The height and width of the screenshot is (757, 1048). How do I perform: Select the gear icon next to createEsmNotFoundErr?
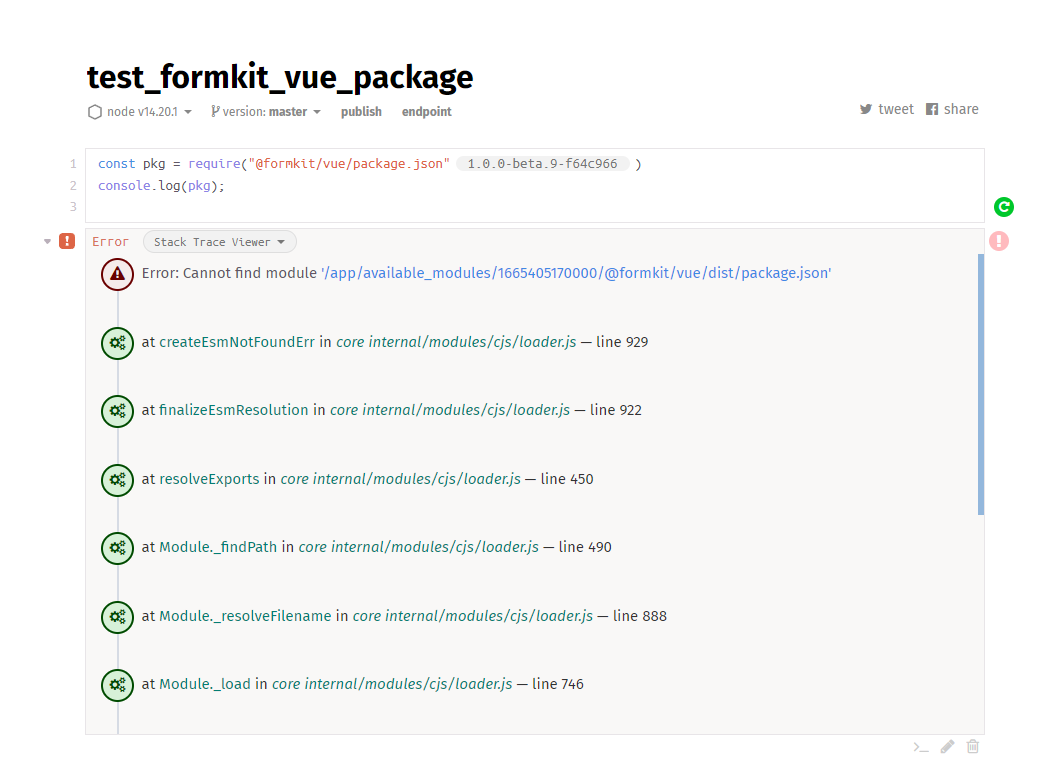[x=117, y=343]
